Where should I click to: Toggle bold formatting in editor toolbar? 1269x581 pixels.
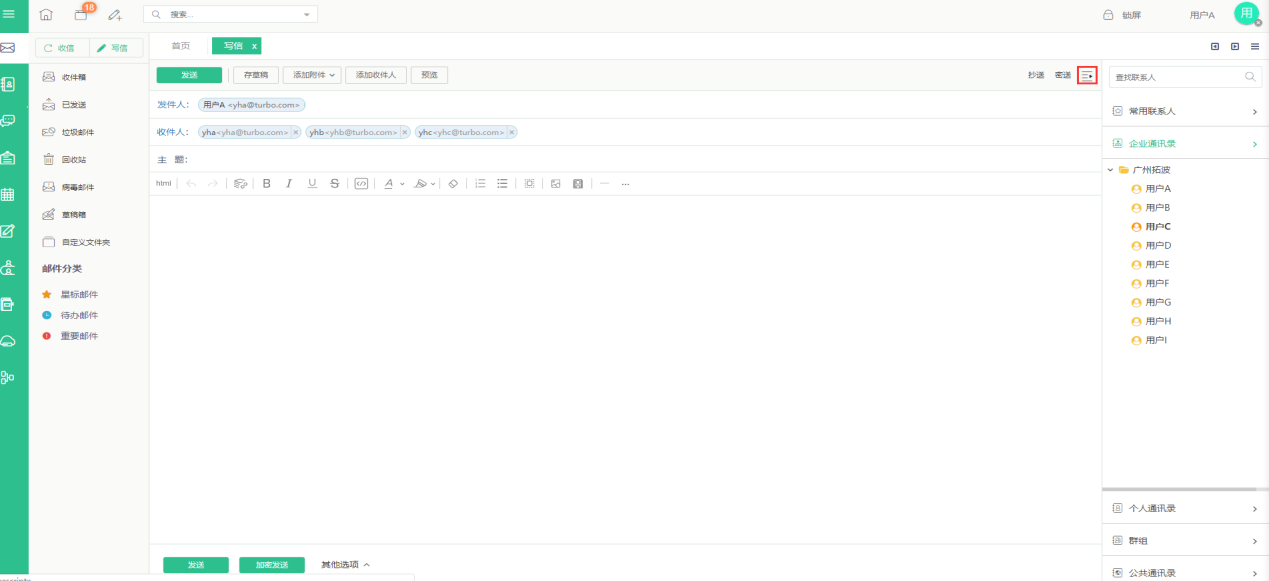click(x=266, y=184)
